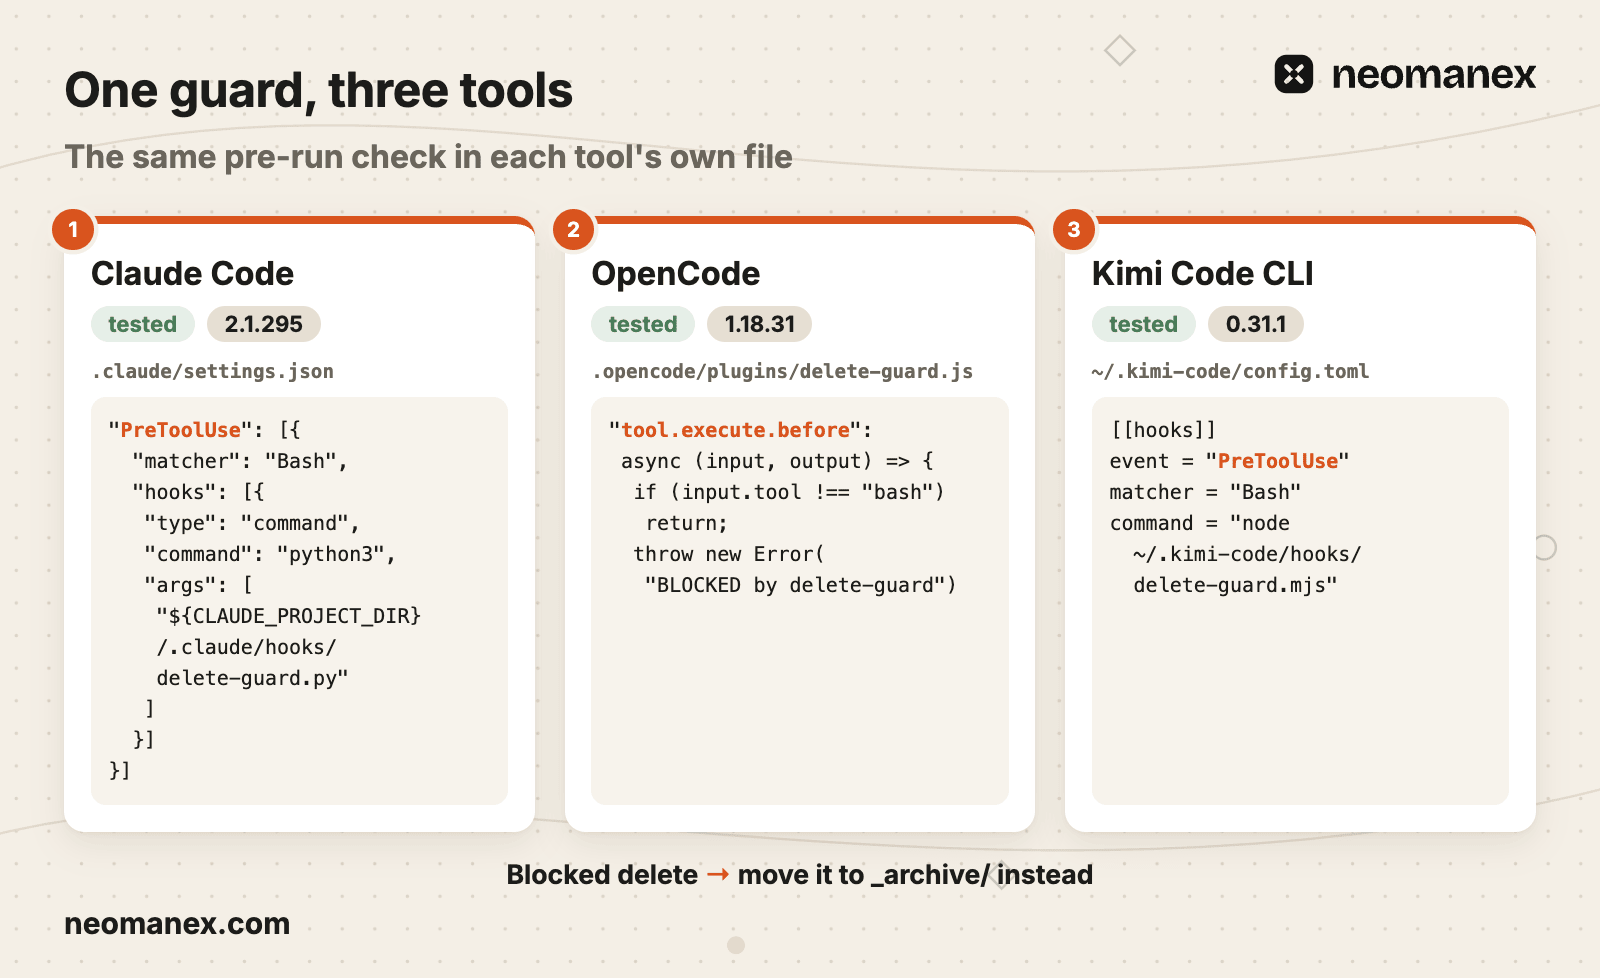Click the throw new Error( line

coord(729,554)
